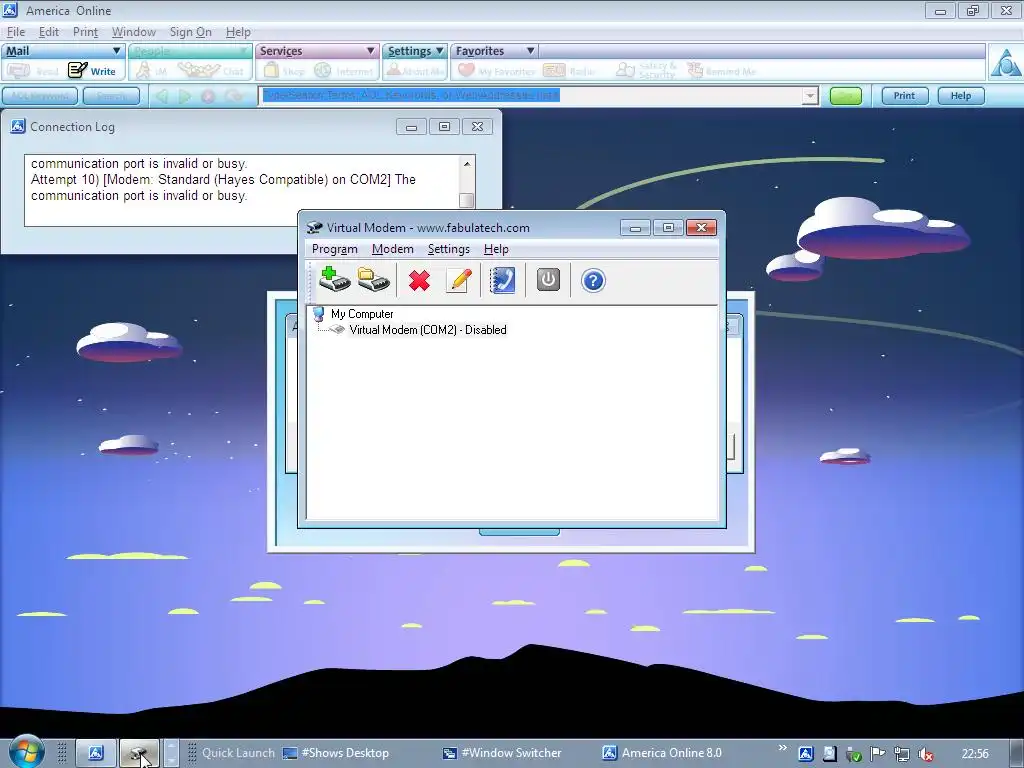
Task: Click the Add new modem icon
Action: (334, 280)
